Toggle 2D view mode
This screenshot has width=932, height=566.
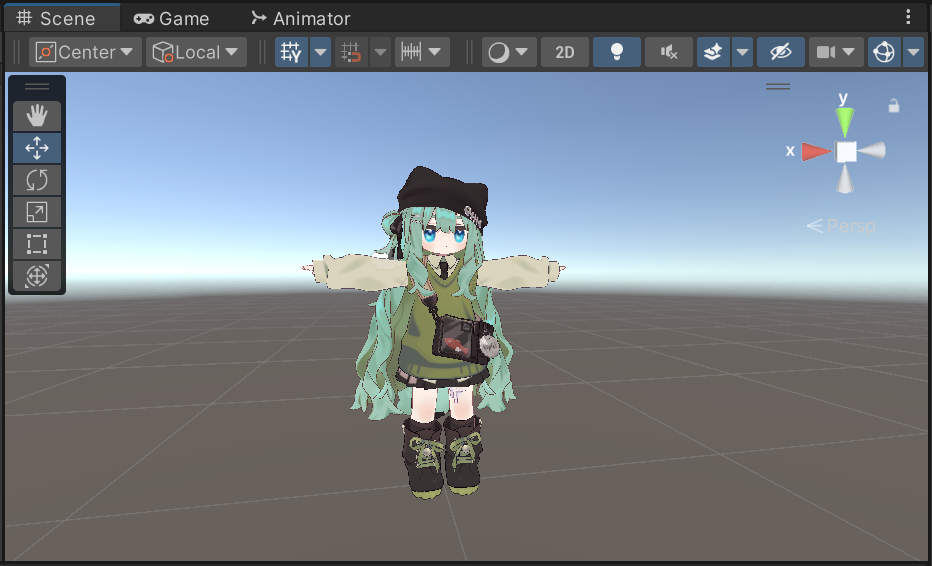click(565, 52)
